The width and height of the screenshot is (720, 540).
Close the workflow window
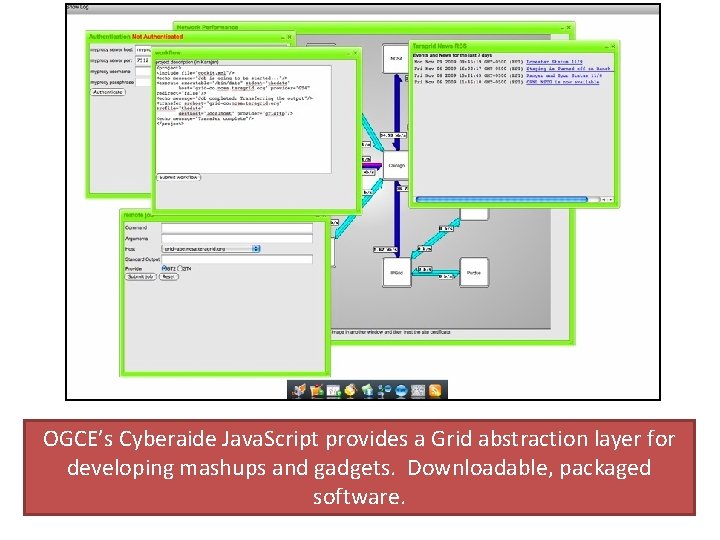click(x=355, y=53)
